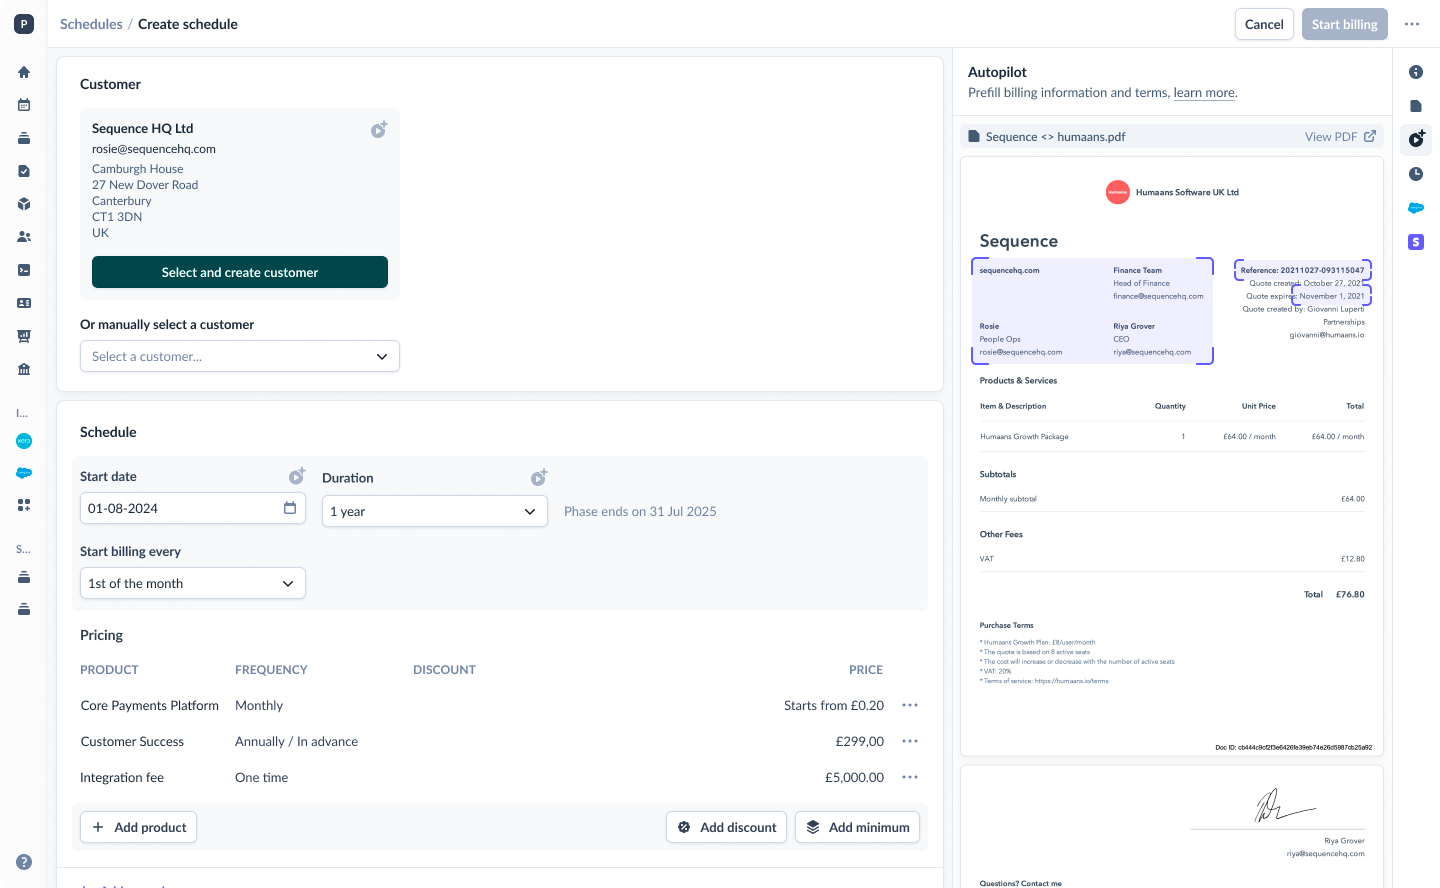Open the presentation chart sidebar icon
The image size is (1440, 888).
coord(24,336)
